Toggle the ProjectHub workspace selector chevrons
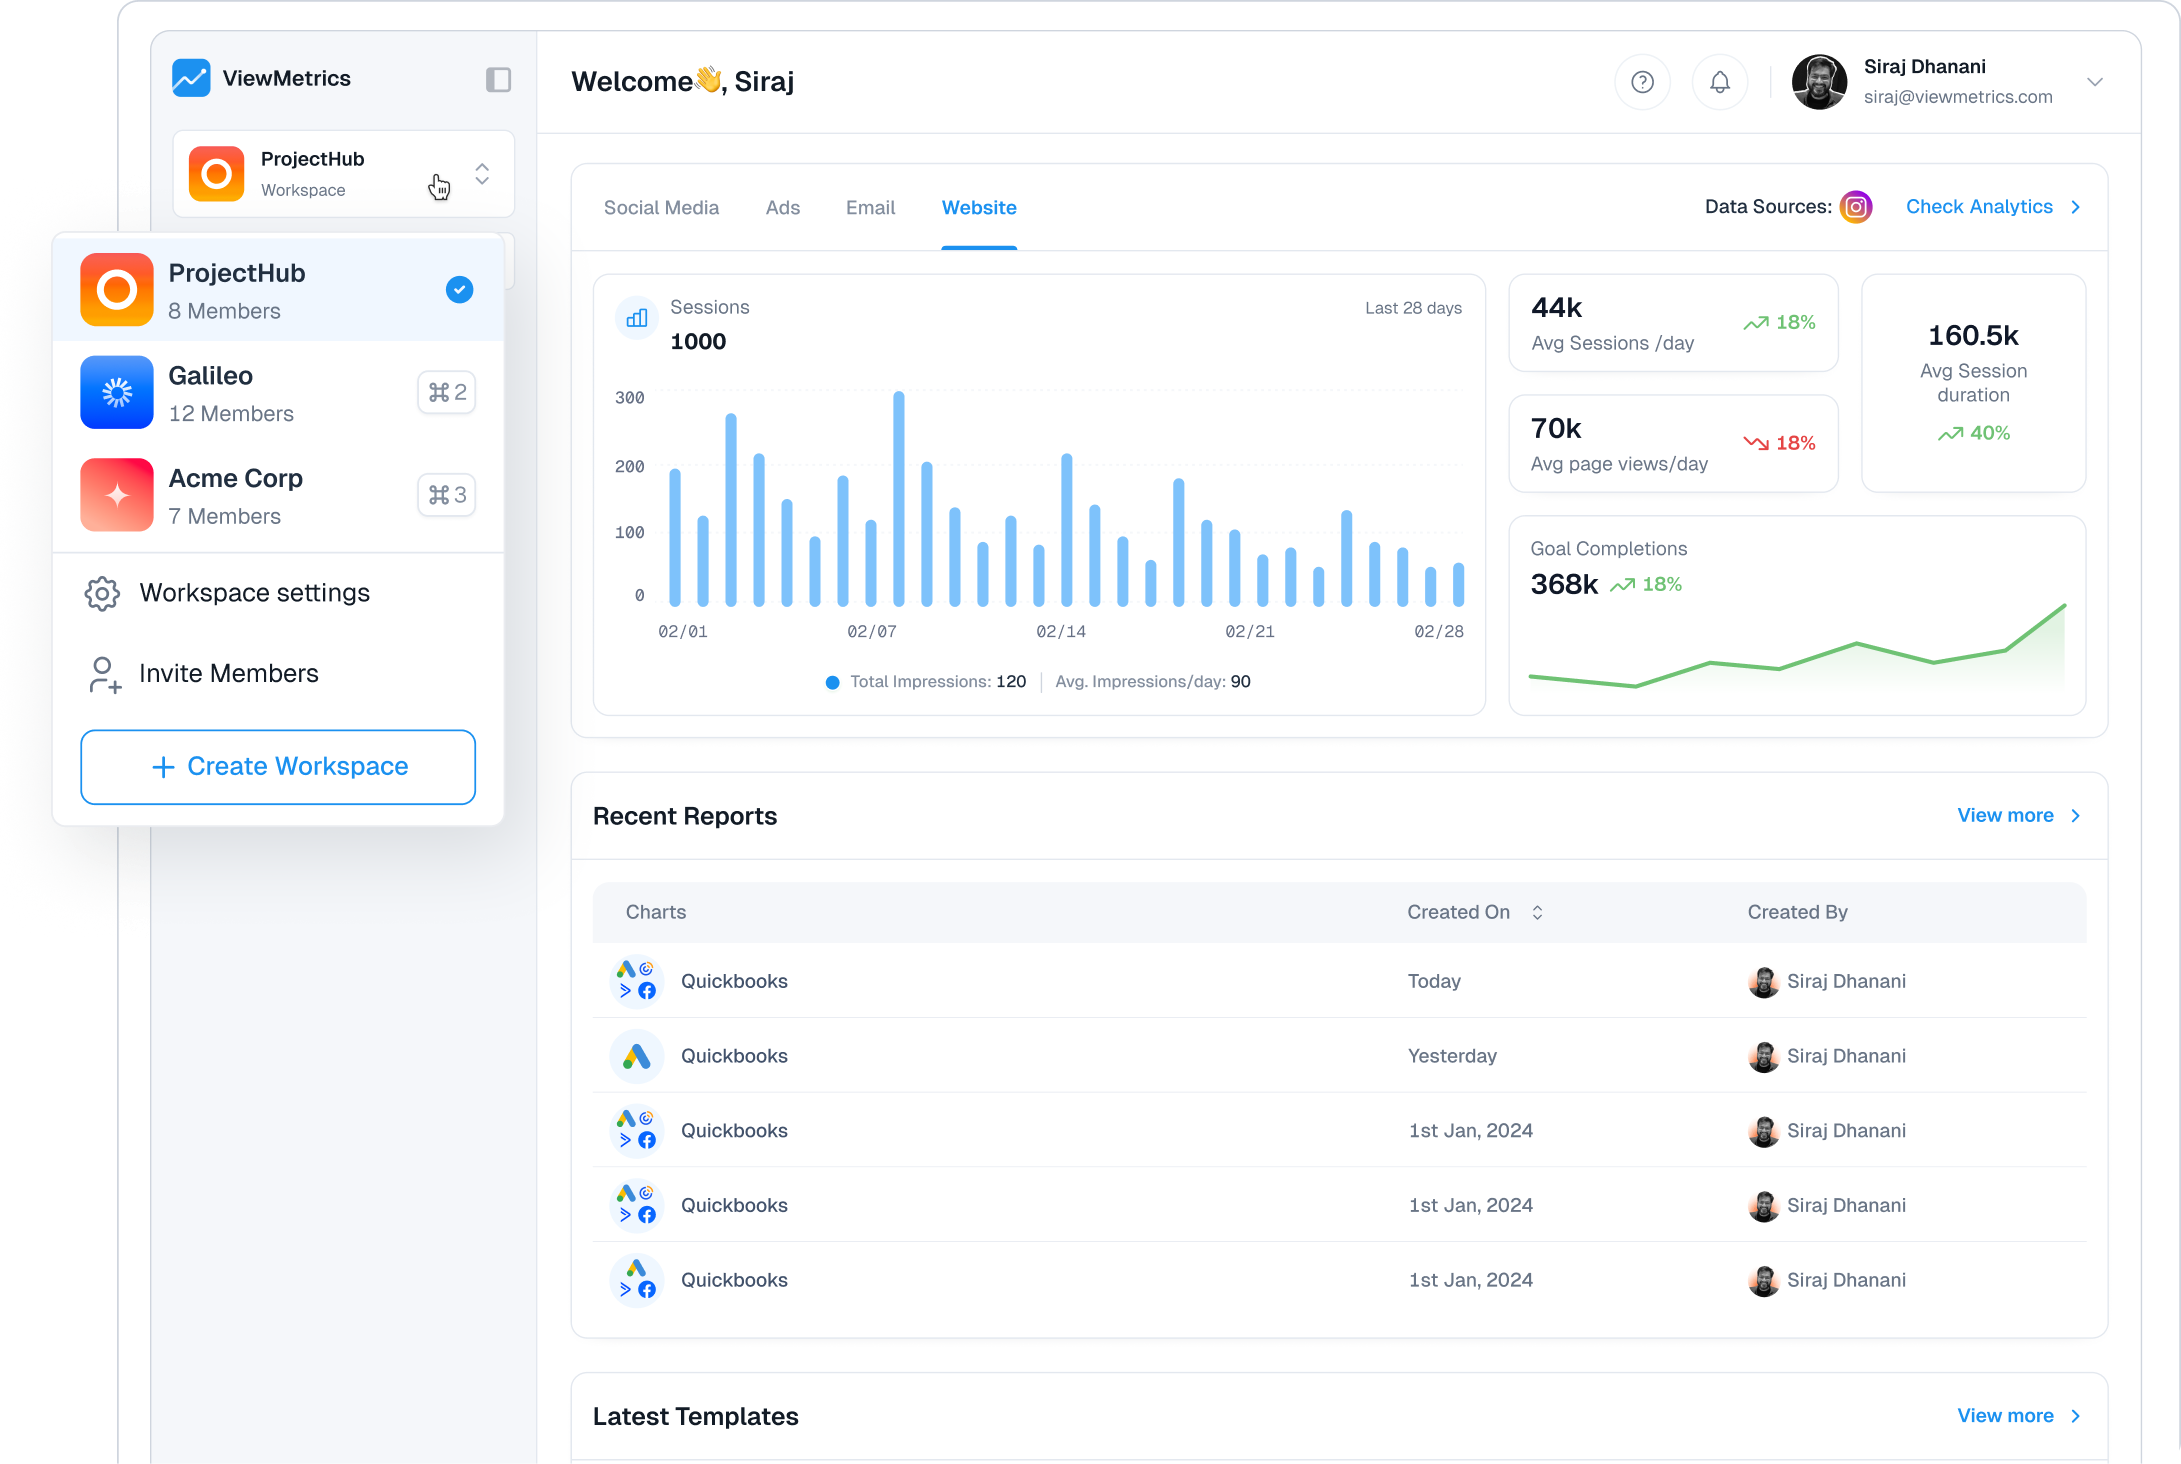Screen dimensions: 2181x1464 click(482, 174)
